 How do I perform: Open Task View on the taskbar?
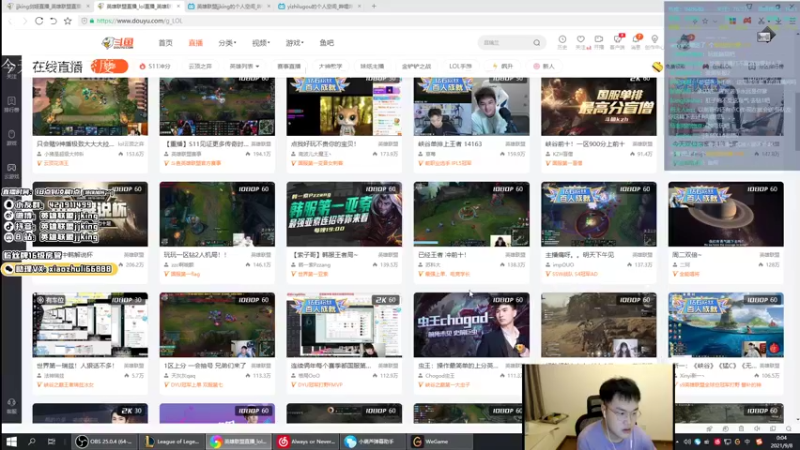(51, 441)
